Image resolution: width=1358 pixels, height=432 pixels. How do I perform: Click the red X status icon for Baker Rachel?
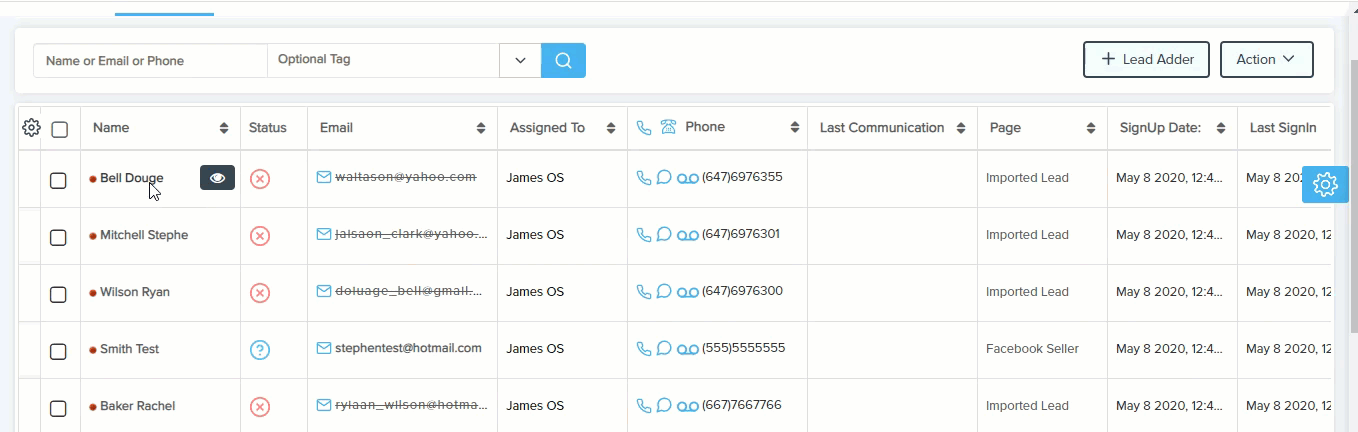tap(260, 407)
